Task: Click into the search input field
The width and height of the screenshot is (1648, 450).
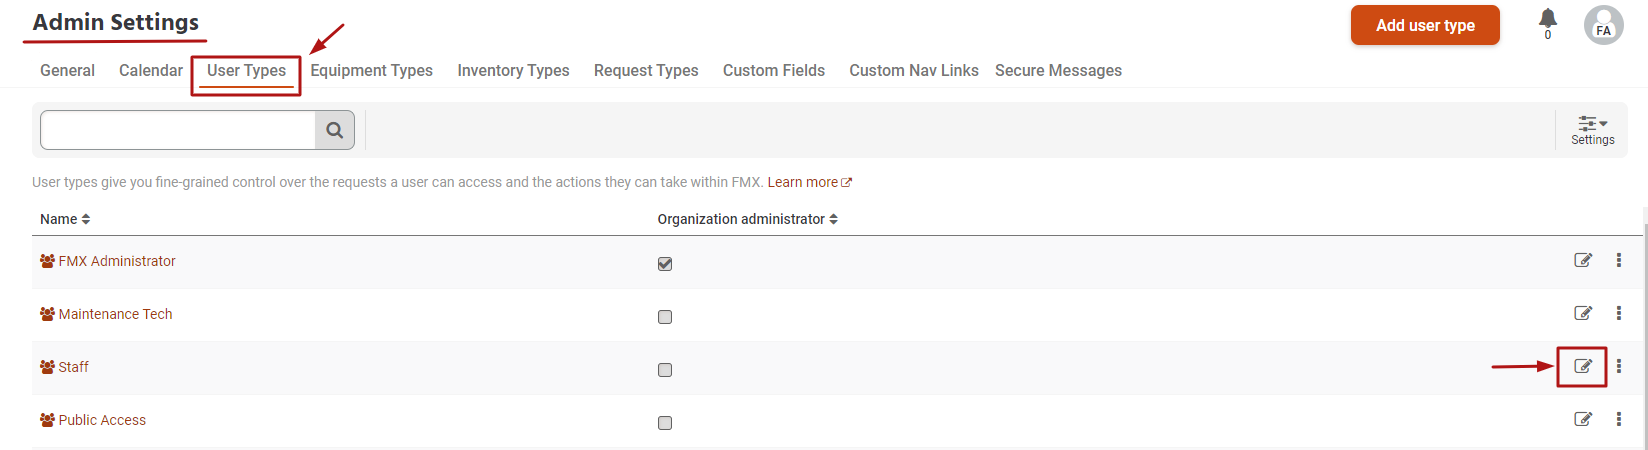Action: click(178, 130)
